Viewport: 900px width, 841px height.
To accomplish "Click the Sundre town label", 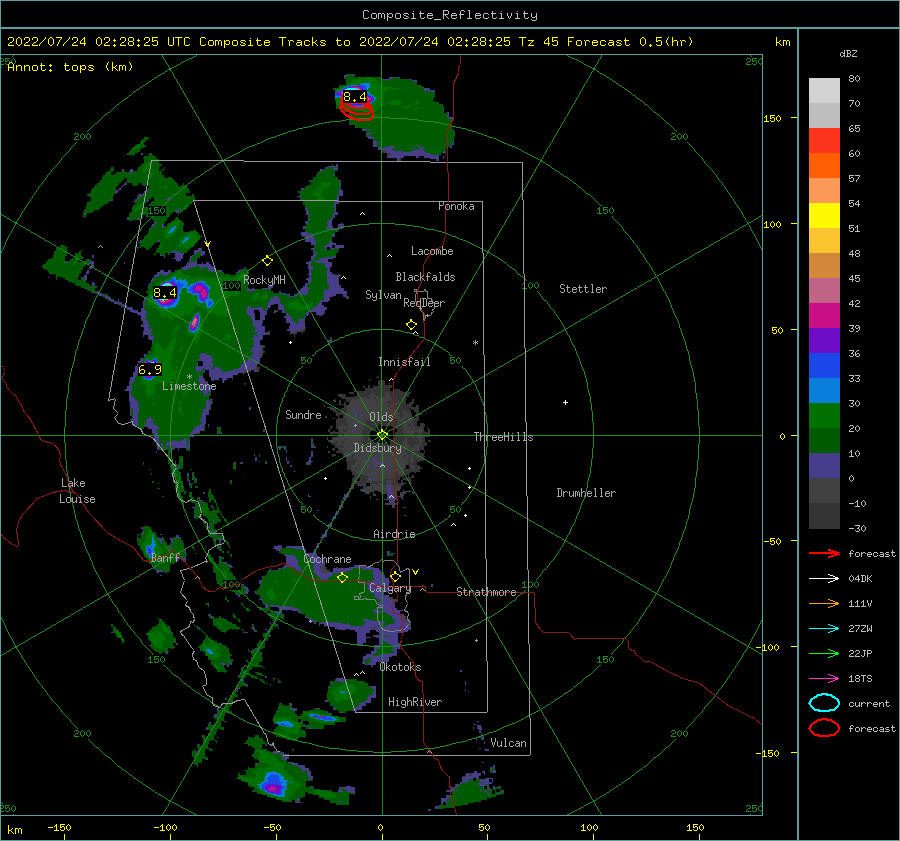I will [x=303, y=414].
